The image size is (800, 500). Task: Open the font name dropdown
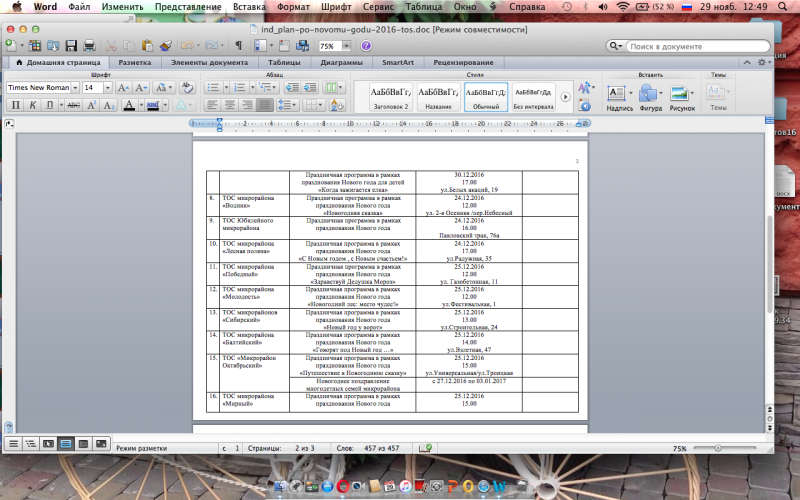[x=75, y=88]
